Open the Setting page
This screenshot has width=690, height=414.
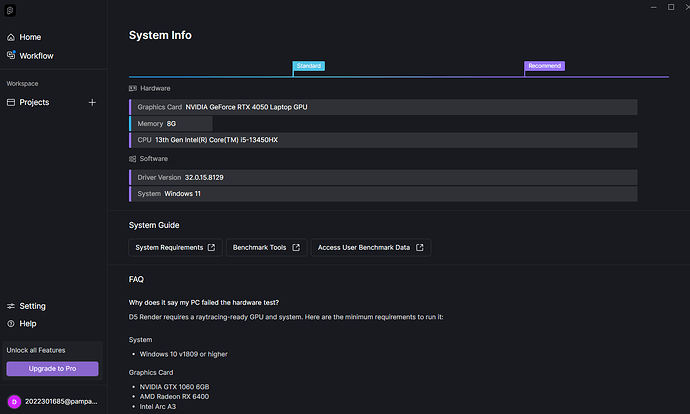coord(32,306)
